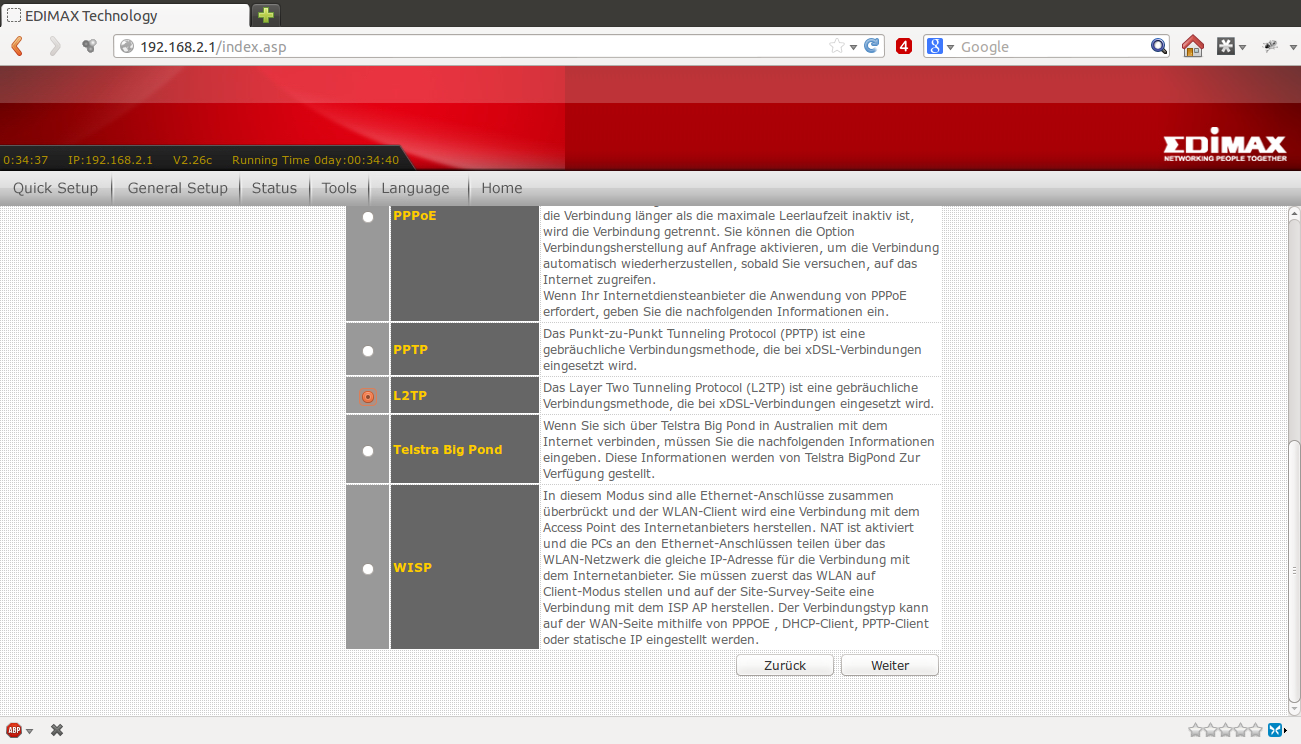Select the Telstra Big Pond radio option
The height and width of the screenshot is (744, 1301).
(x=368, y=450)
